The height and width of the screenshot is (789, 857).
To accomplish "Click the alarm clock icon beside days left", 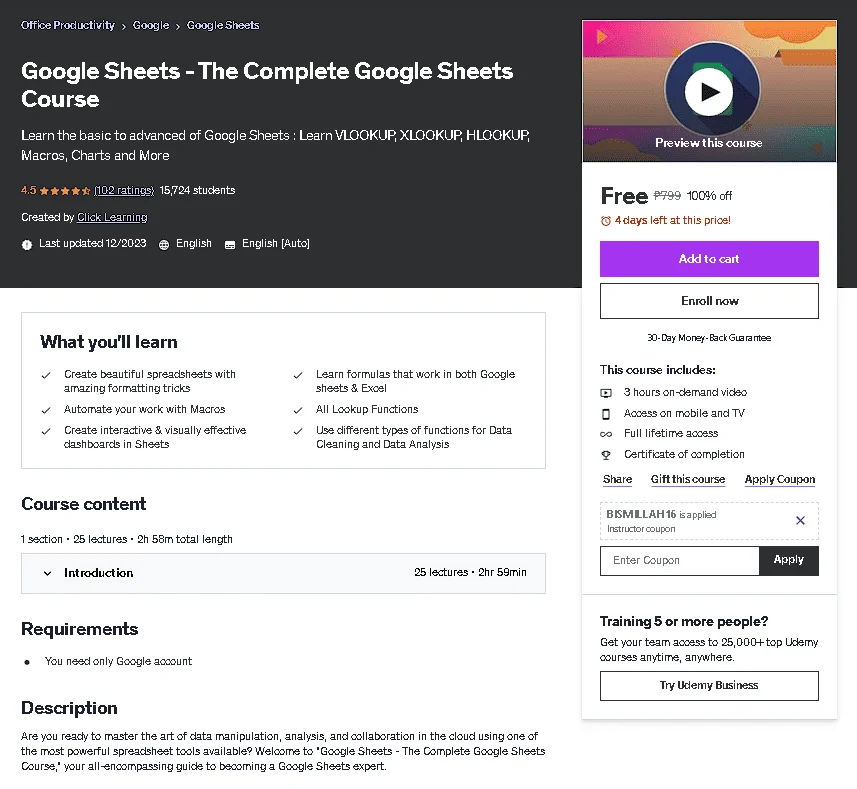I will click(x=606, y=221).
